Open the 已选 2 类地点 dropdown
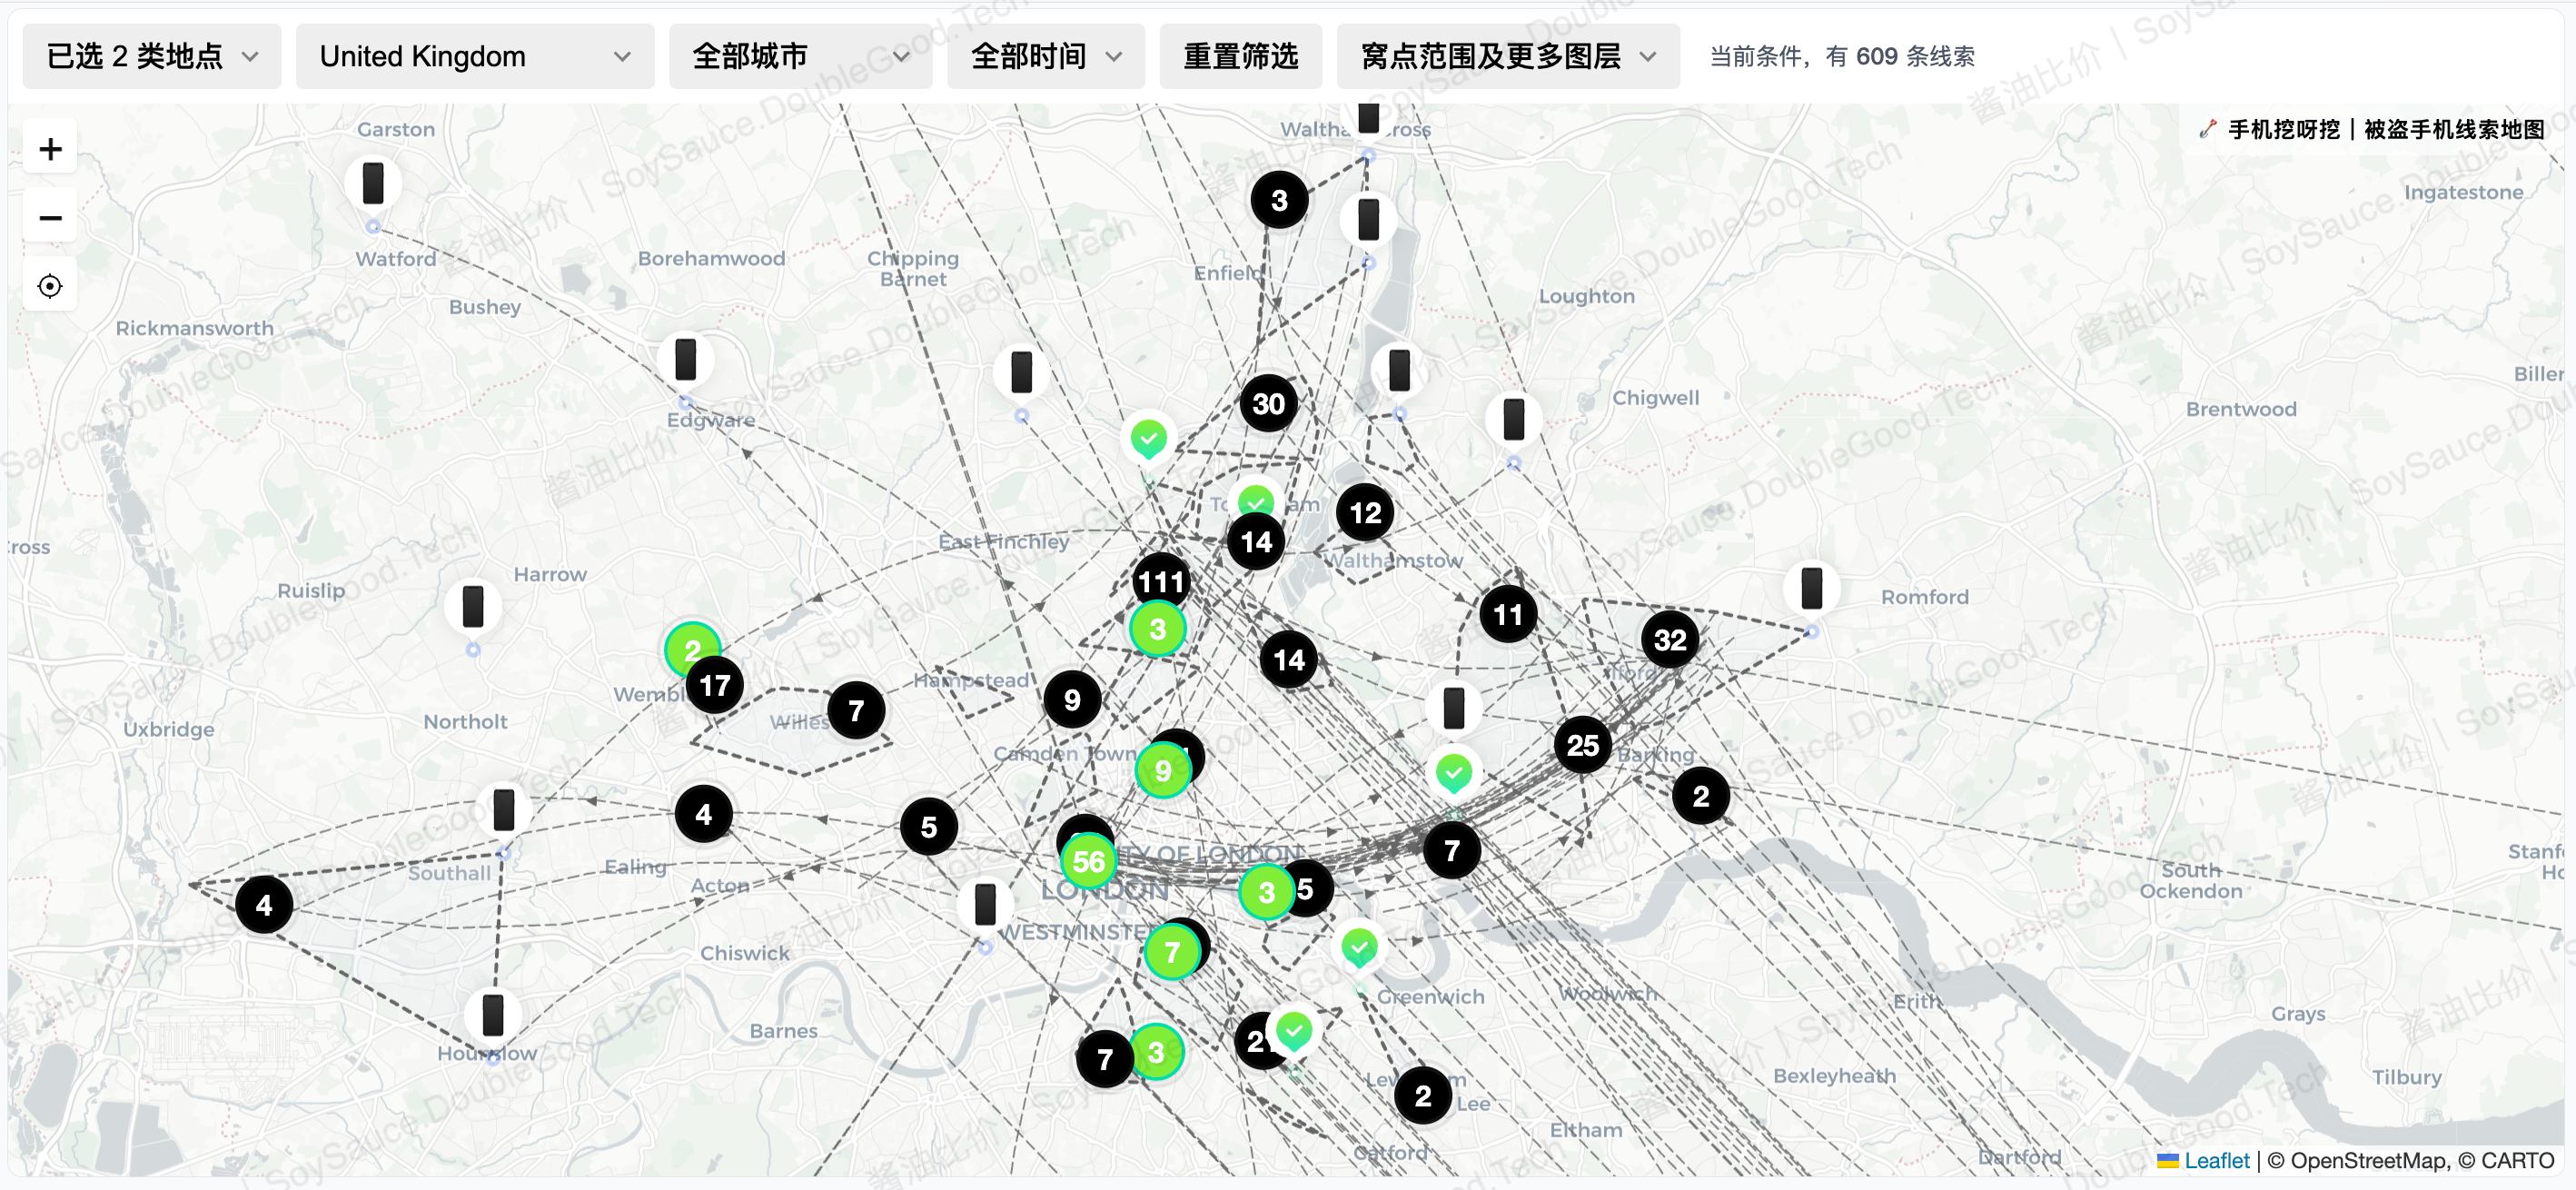This screenshot has height=1190, width=2576. coord(151,57)
